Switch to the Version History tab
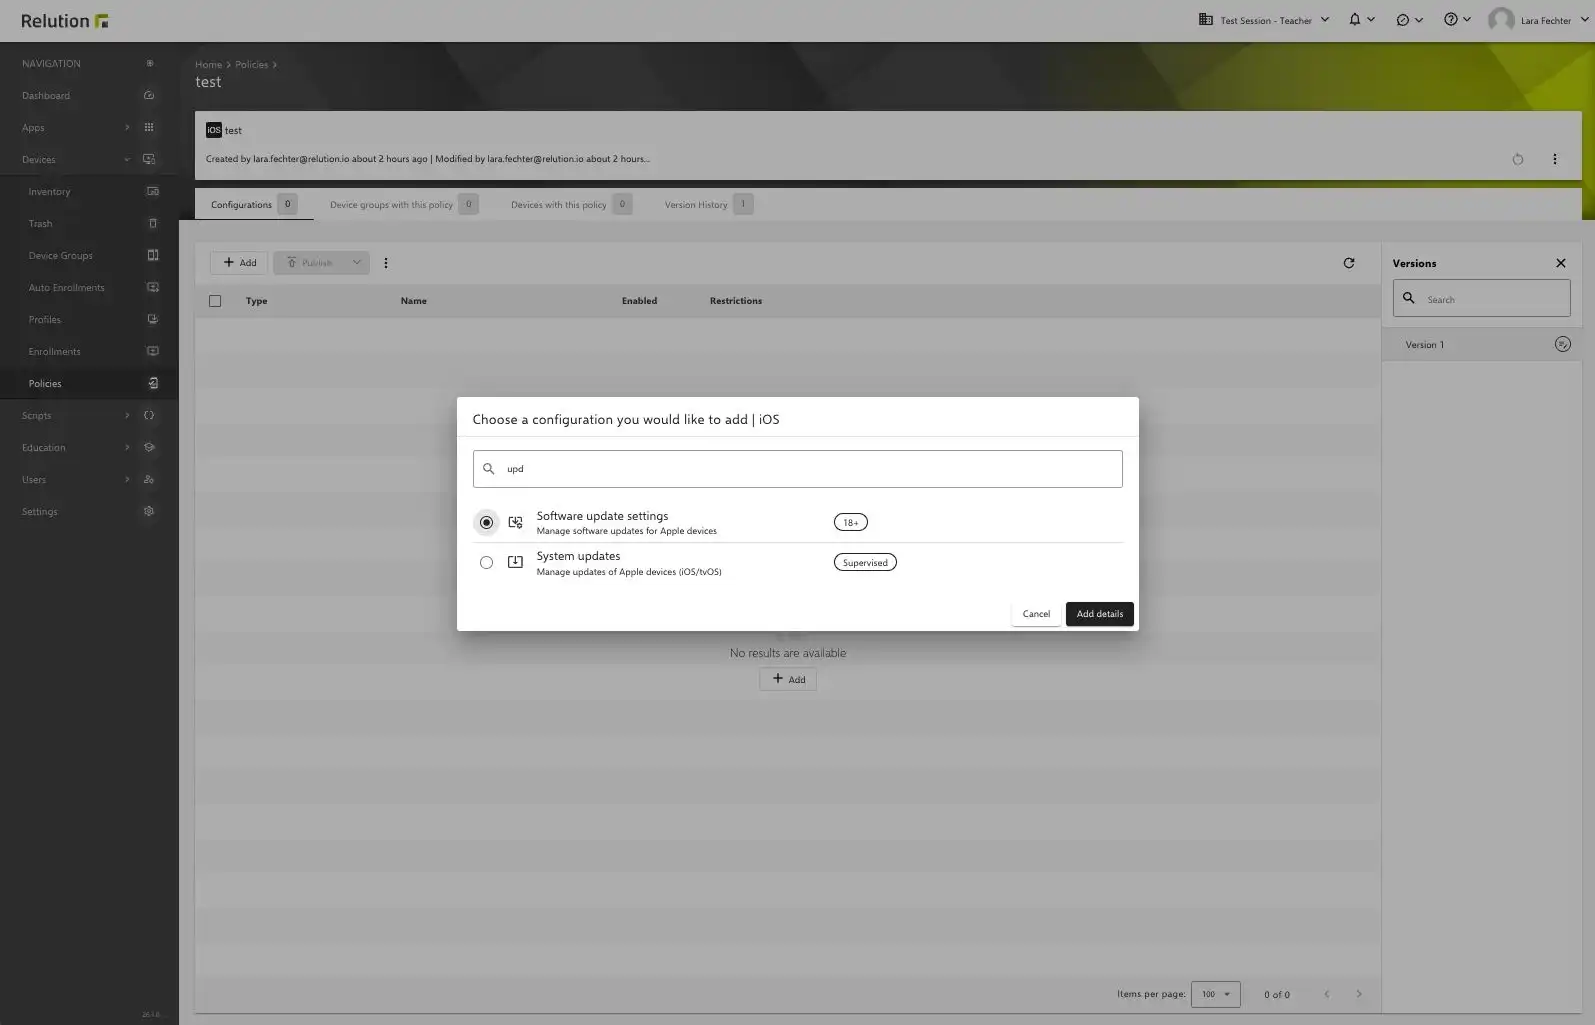This screenshot has height=1025, width=1595. 696,205
